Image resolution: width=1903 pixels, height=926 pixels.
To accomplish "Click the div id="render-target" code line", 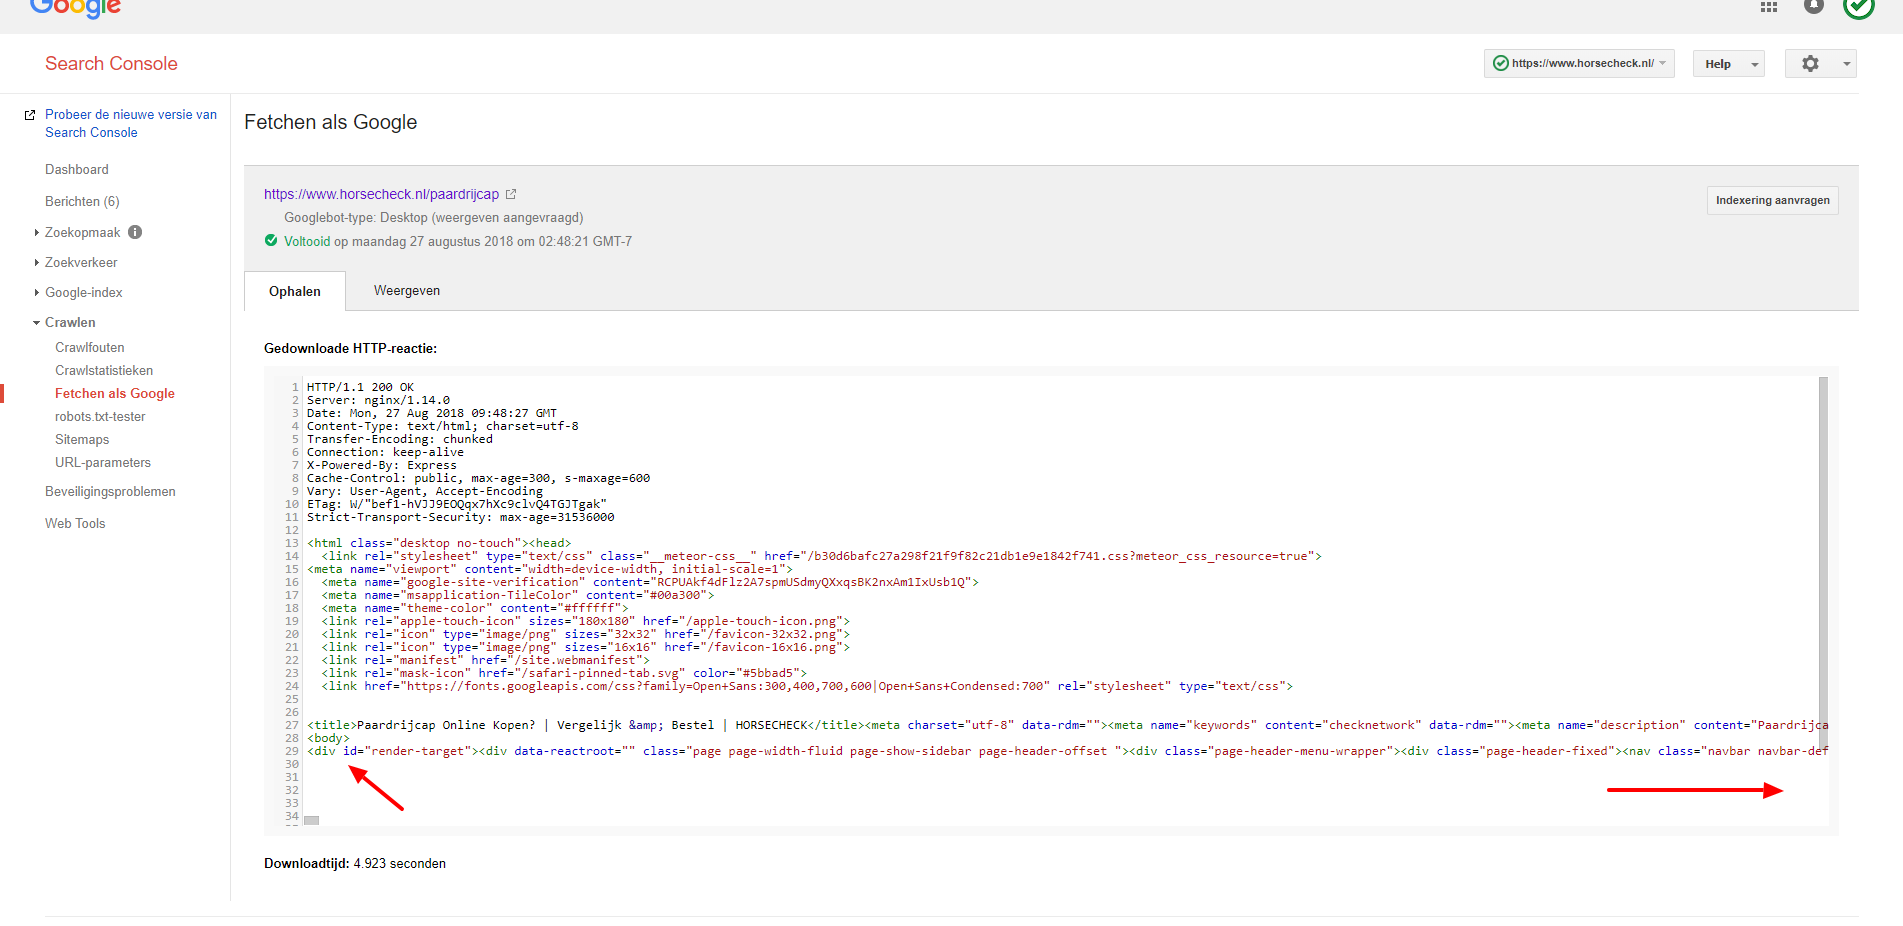I will click(1067, 751).
